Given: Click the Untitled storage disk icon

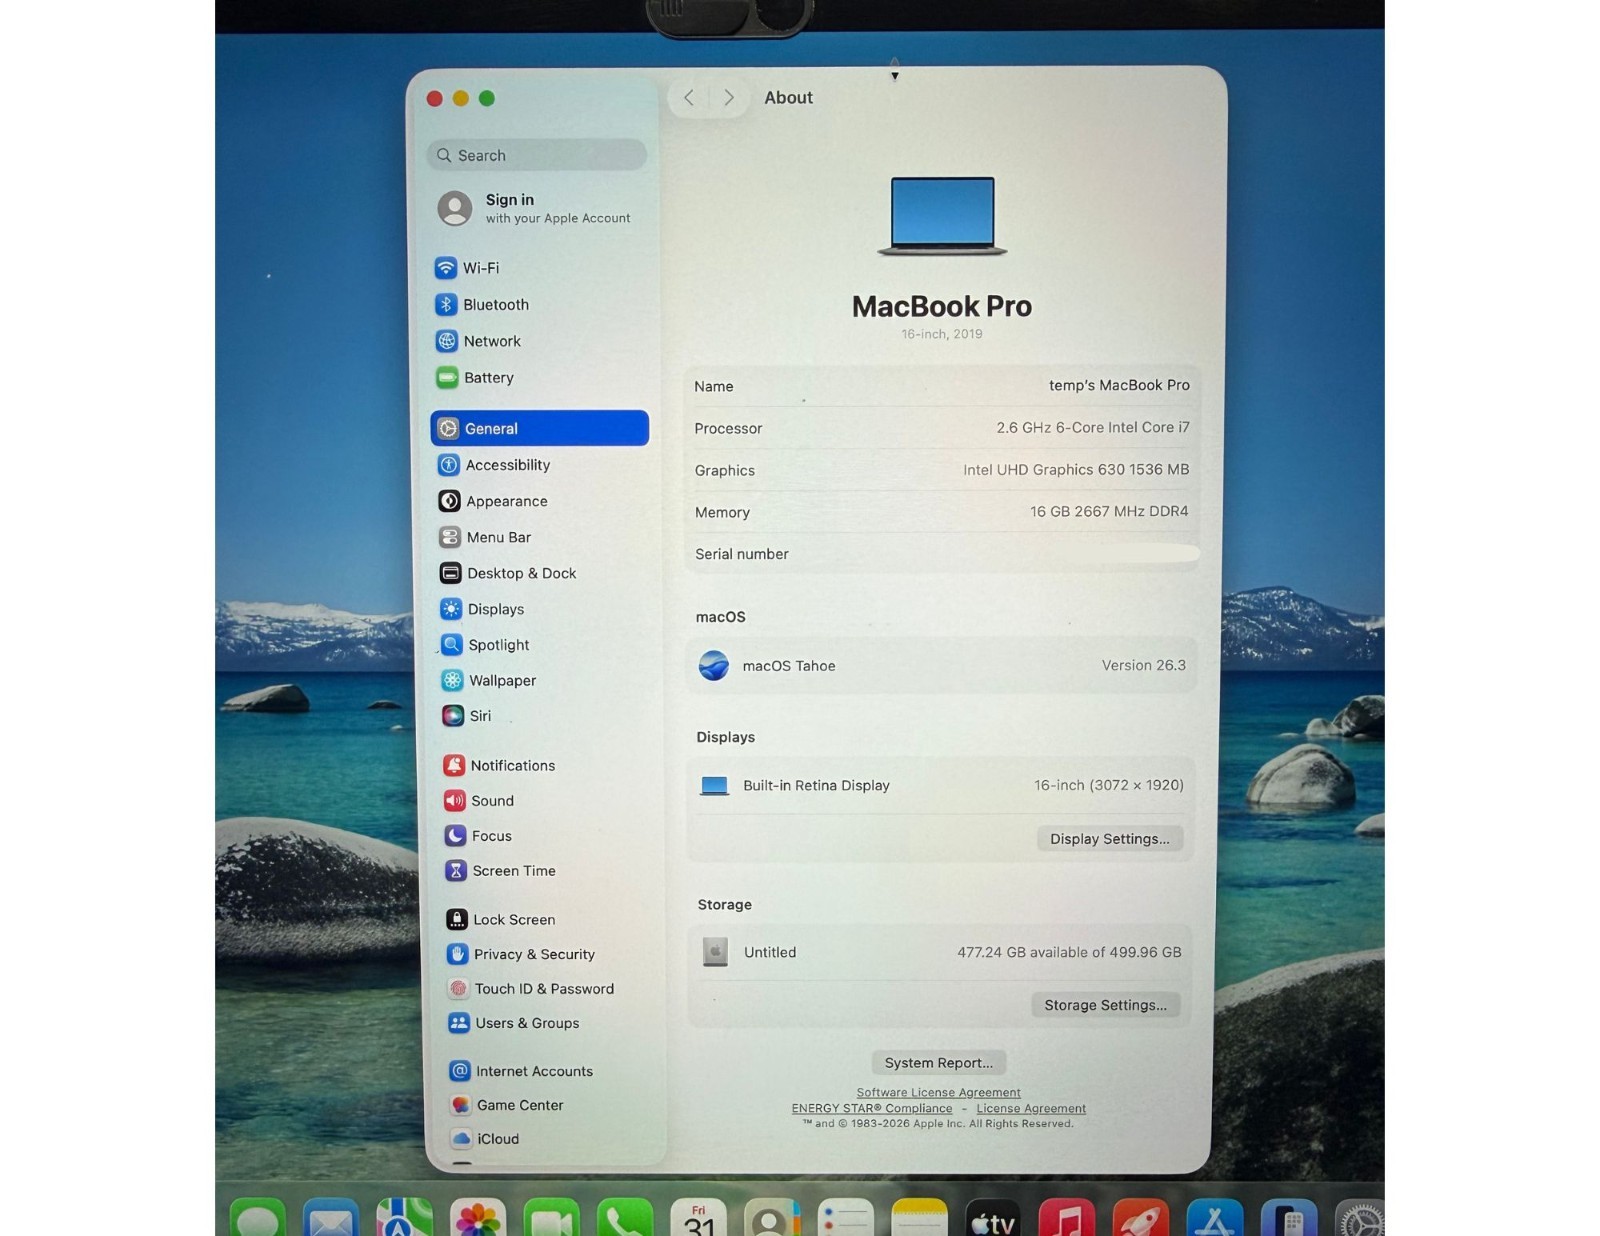Looking at the screenshot, I should 715,952.
